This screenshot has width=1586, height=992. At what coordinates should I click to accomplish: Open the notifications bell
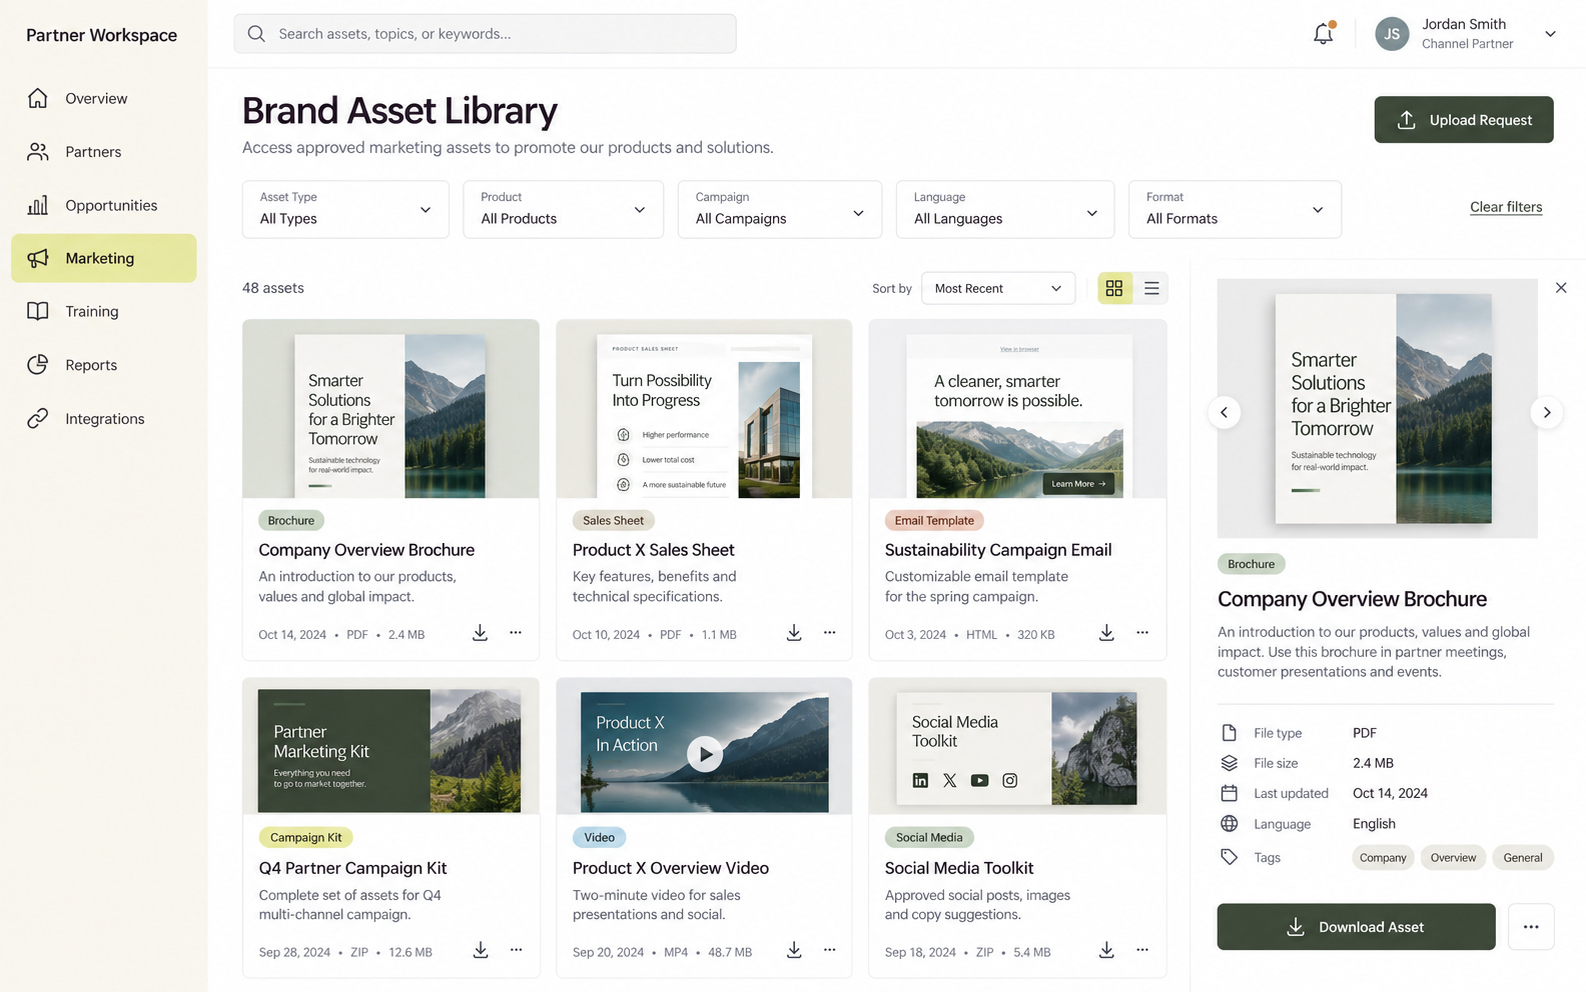click(1323, 33)
